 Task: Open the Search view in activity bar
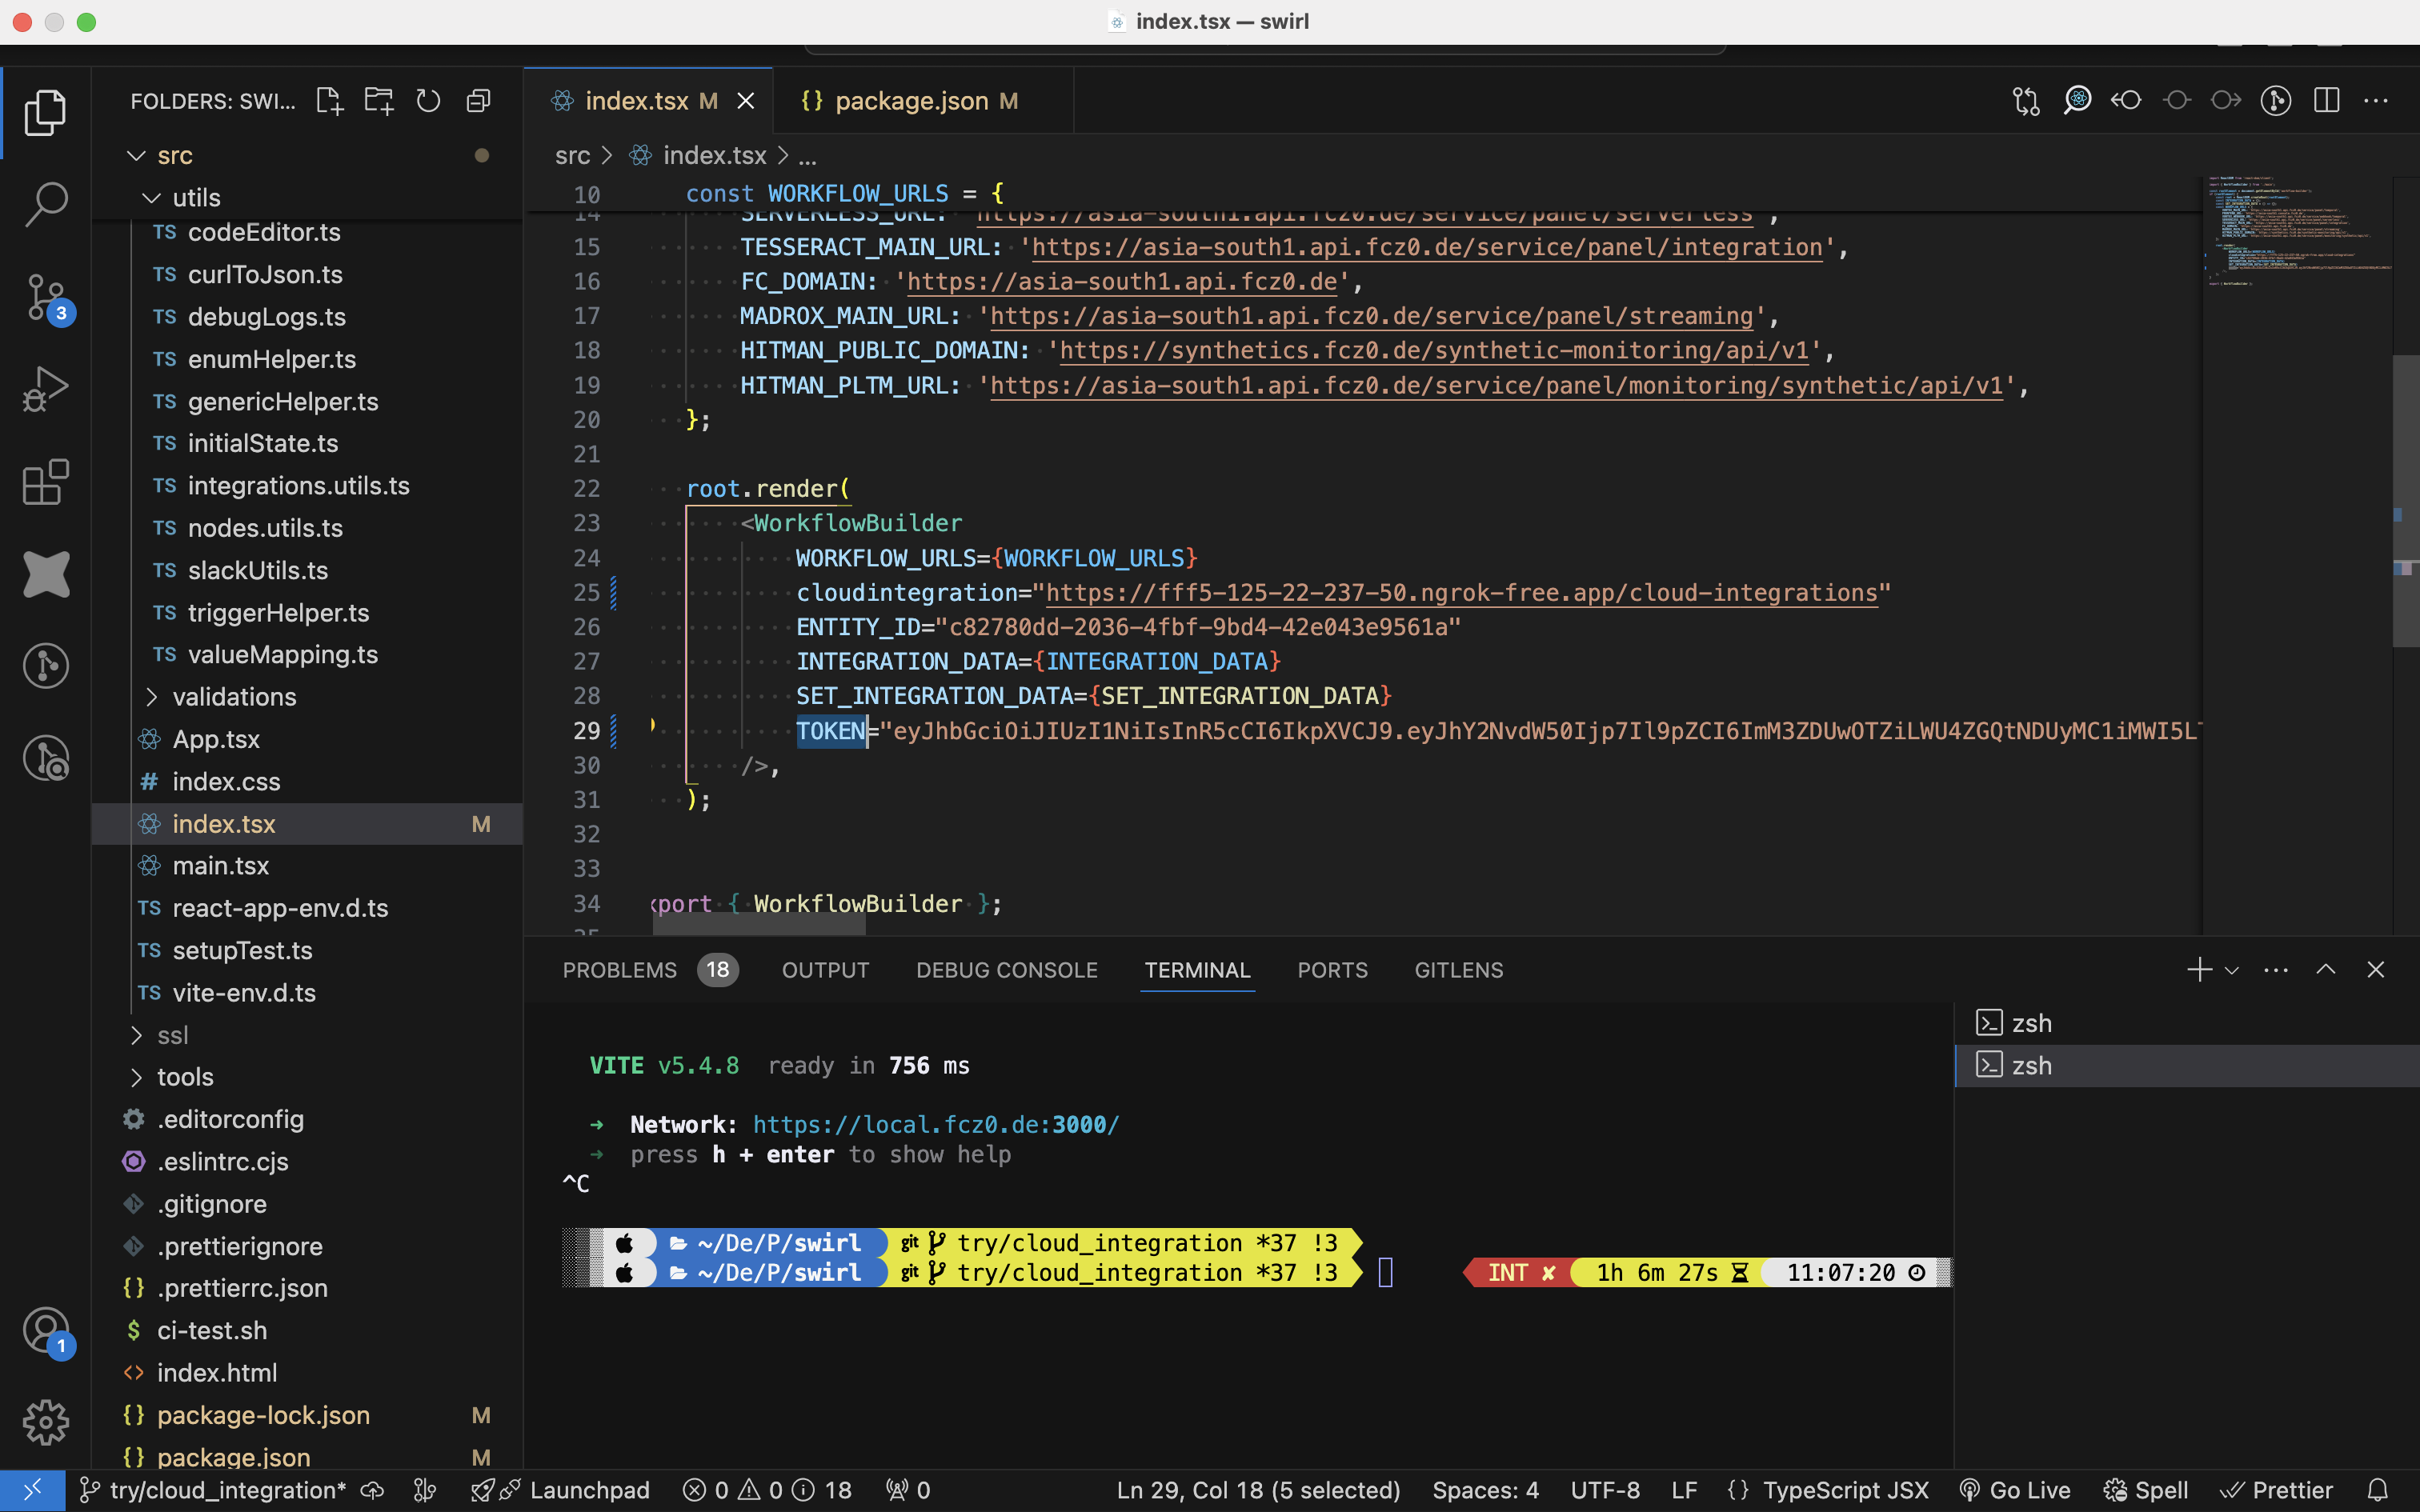pyautogui.click(x=46, y=204)
